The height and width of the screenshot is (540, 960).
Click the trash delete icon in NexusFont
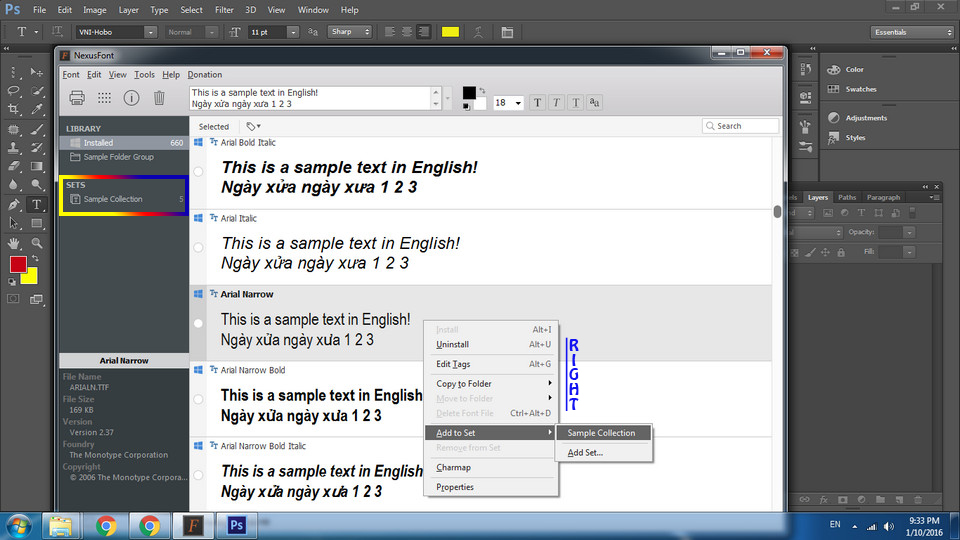[159, 97]
